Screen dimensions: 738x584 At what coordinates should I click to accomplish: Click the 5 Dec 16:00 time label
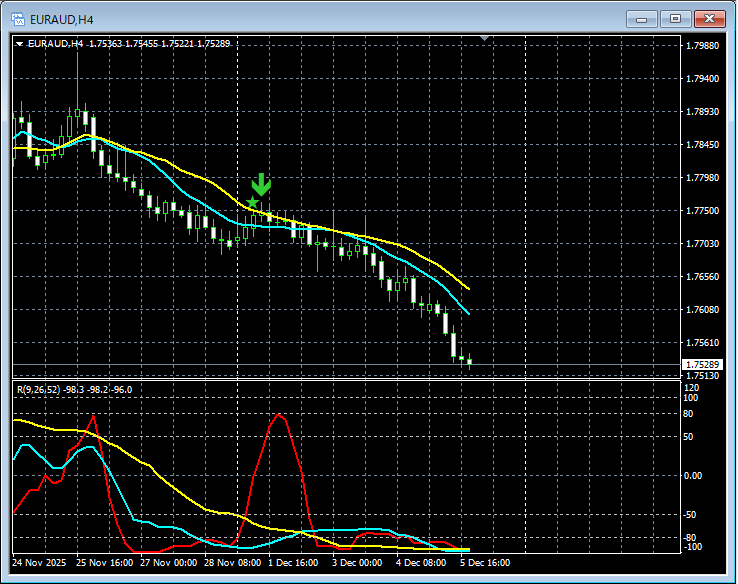484,563
